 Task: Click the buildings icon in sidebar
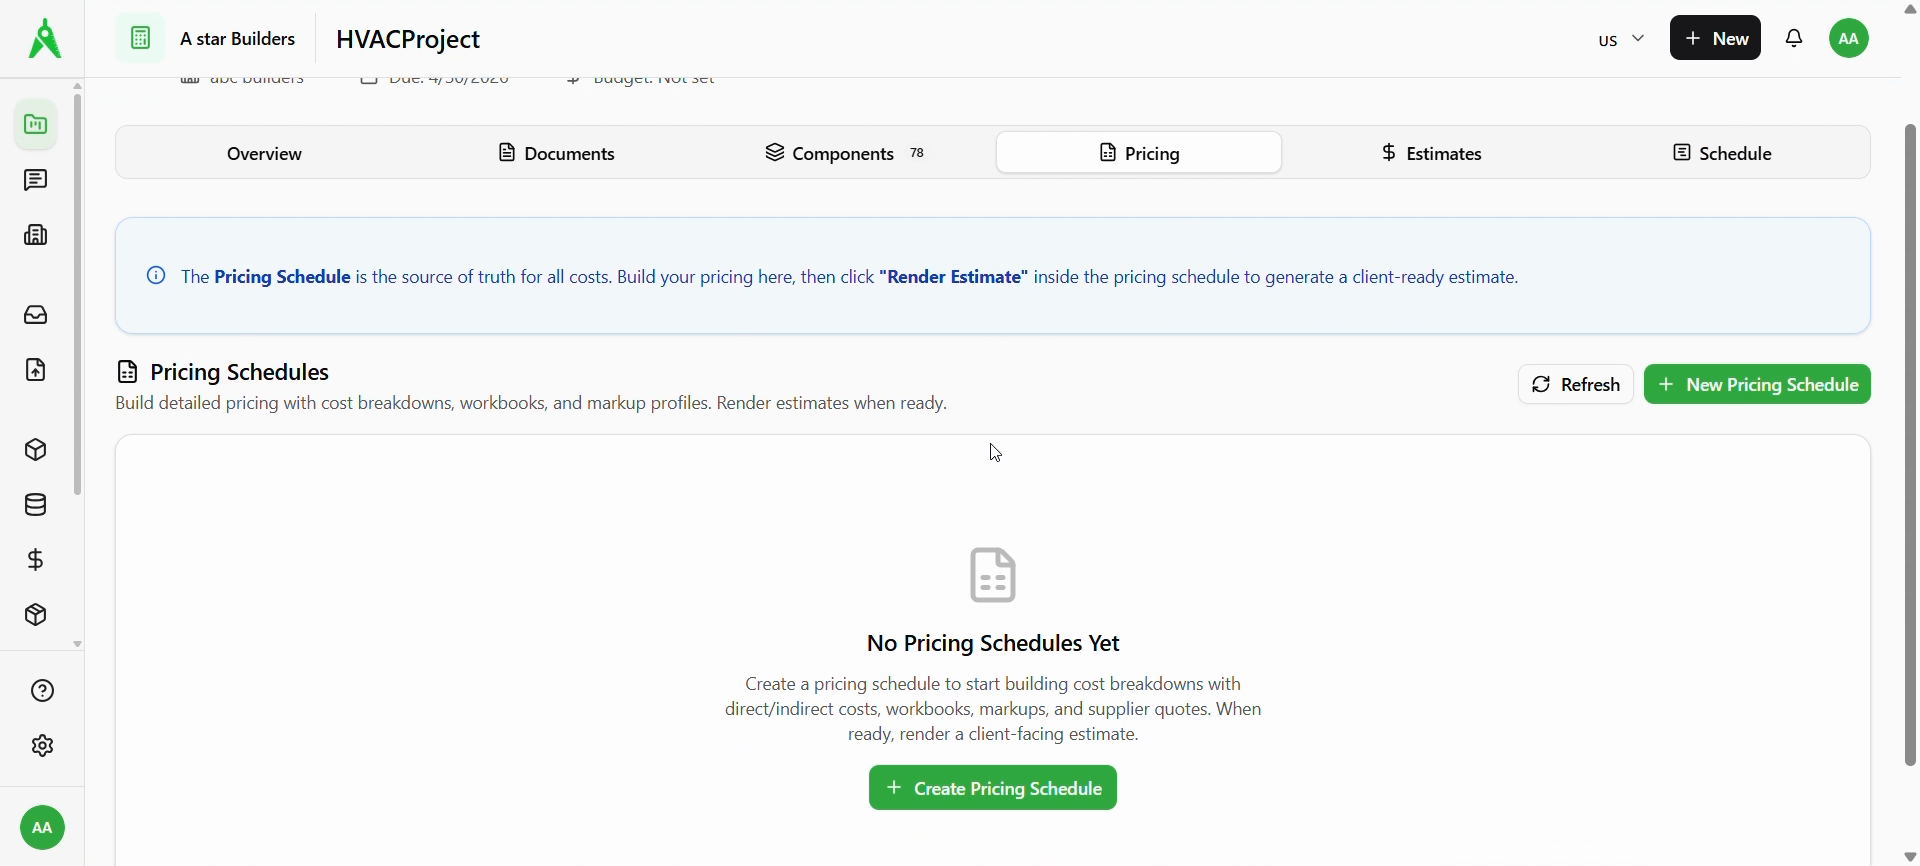(36, 236)
